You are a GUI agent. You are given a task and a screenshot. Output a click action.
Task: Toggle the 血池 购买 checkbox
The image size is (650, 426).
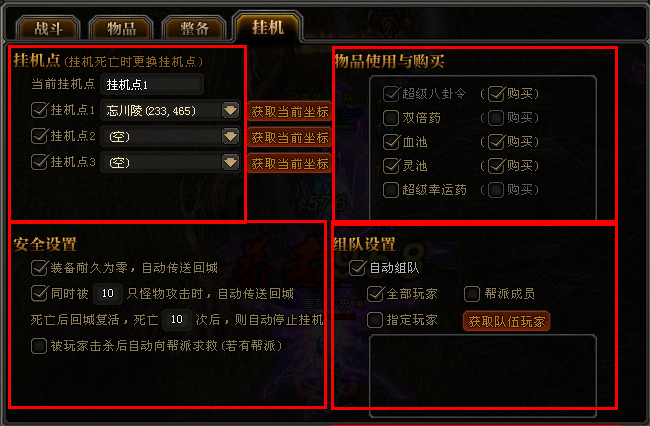pos(496,142)
